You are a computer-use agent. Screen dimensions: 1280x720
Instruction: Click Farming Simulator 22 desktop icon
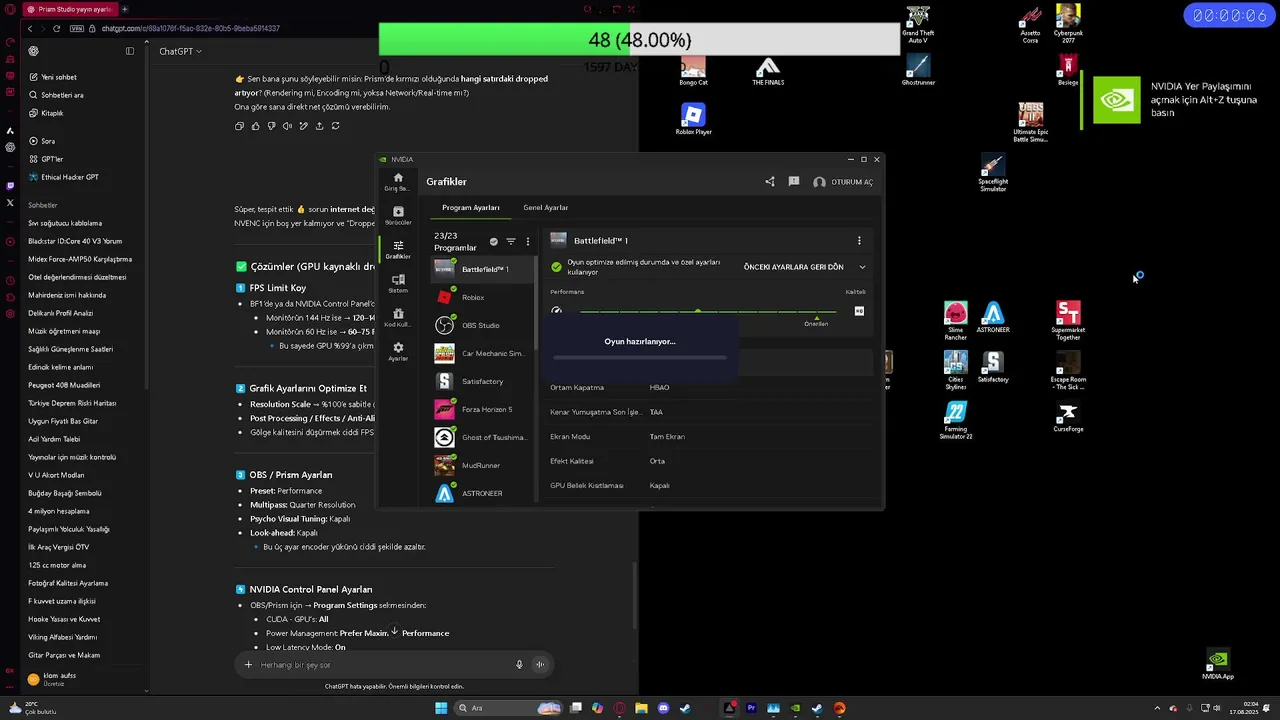point(956,420)
